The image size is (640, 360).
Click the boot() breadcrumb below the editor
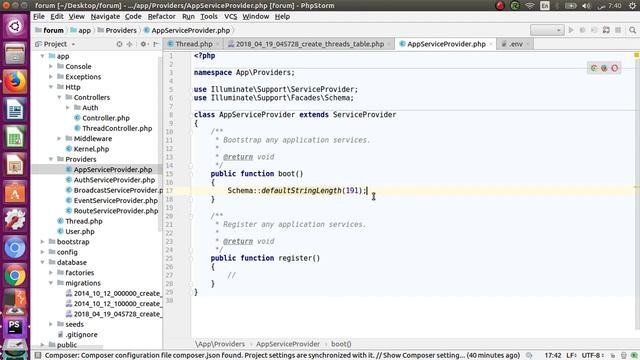coord(341,344)
